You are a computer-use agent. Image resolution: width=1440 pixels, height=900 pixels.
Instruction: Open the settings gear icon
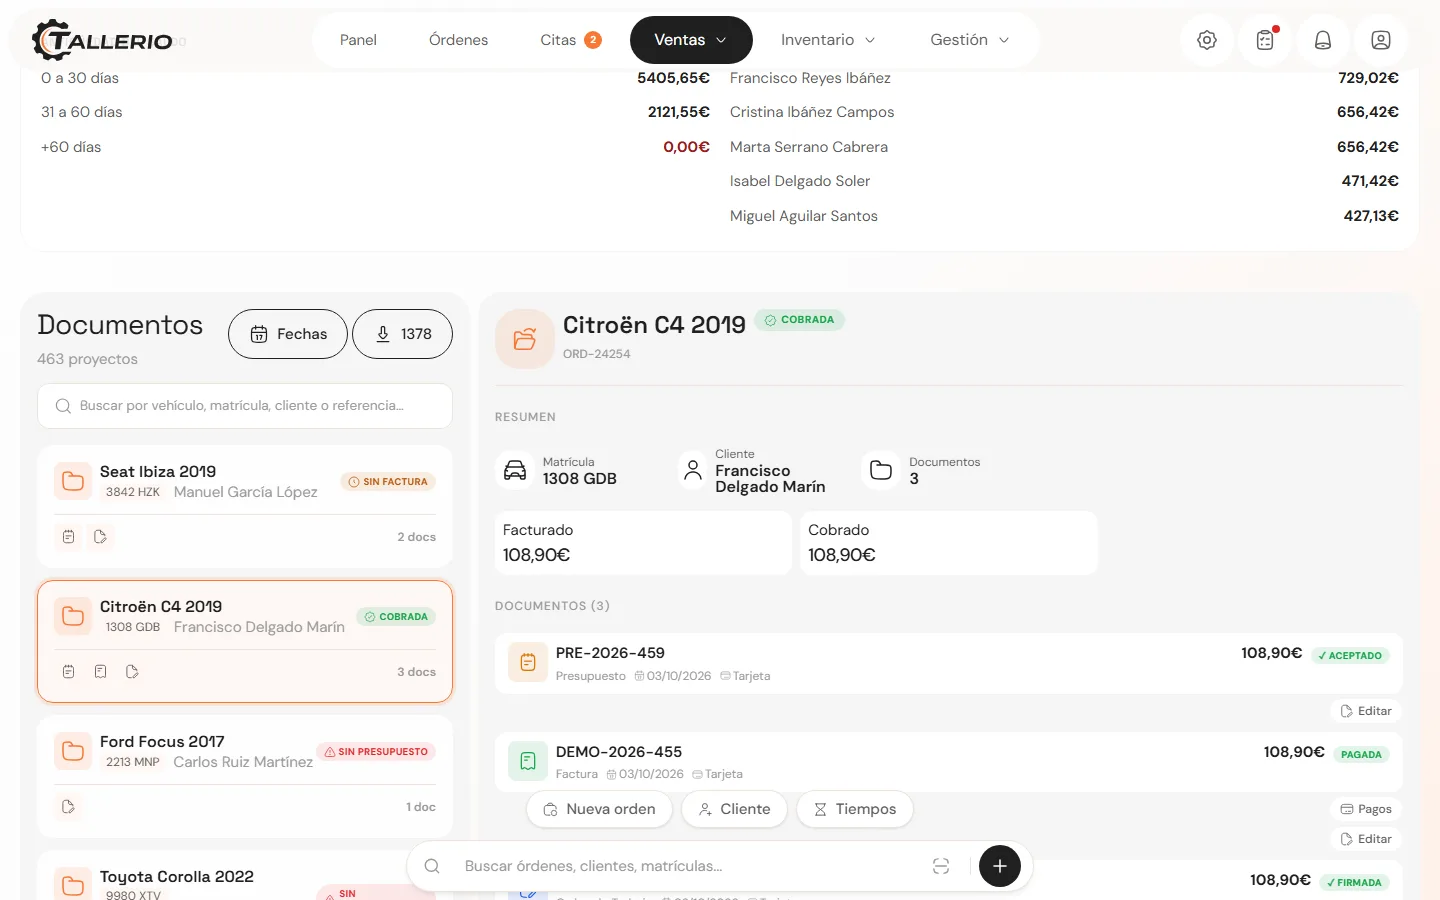click(x=1207, y=40)
